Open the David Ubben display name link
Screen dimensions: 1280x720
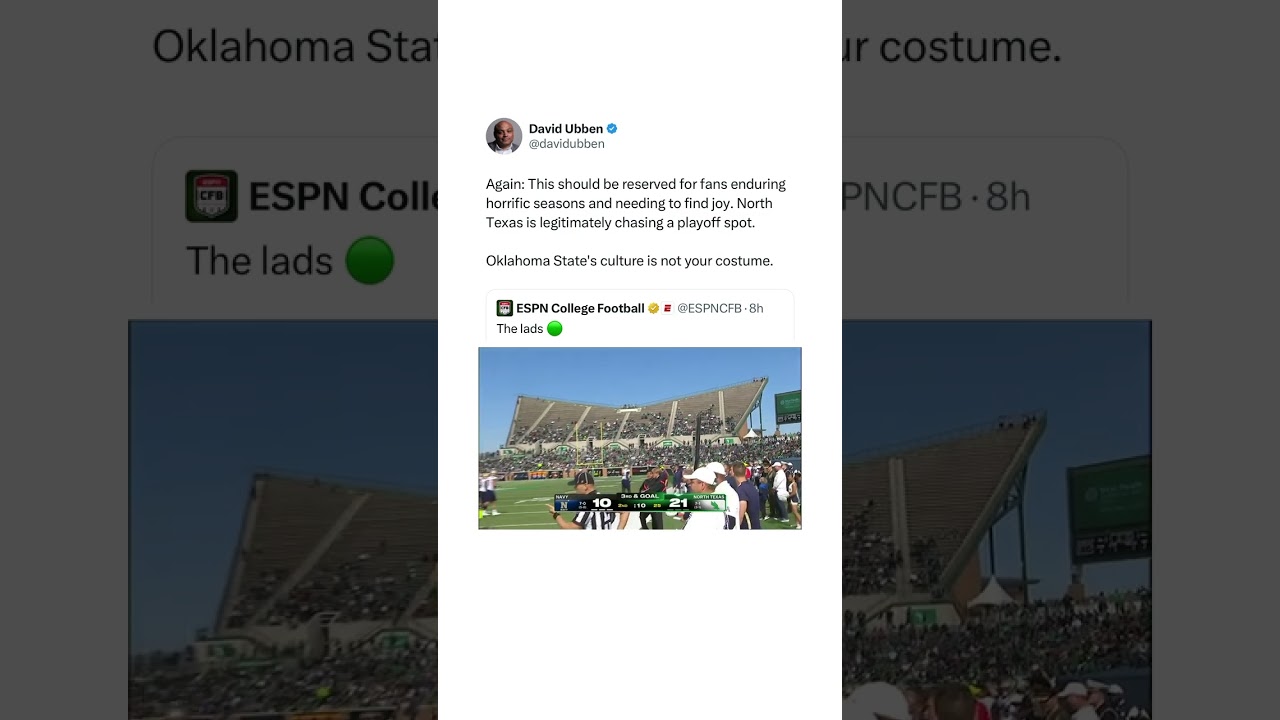(x=566, y=129)
